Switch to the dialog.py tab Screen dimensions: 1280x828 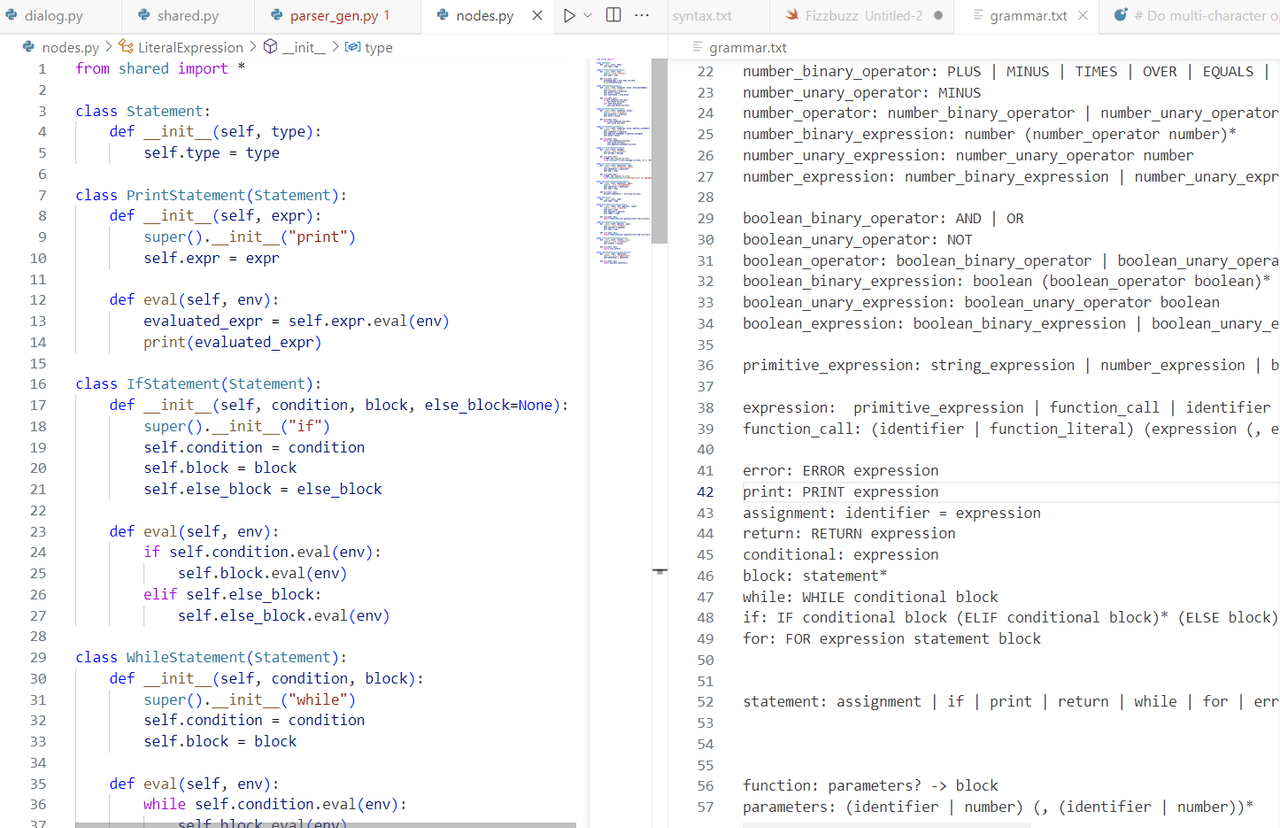[53, 16]
